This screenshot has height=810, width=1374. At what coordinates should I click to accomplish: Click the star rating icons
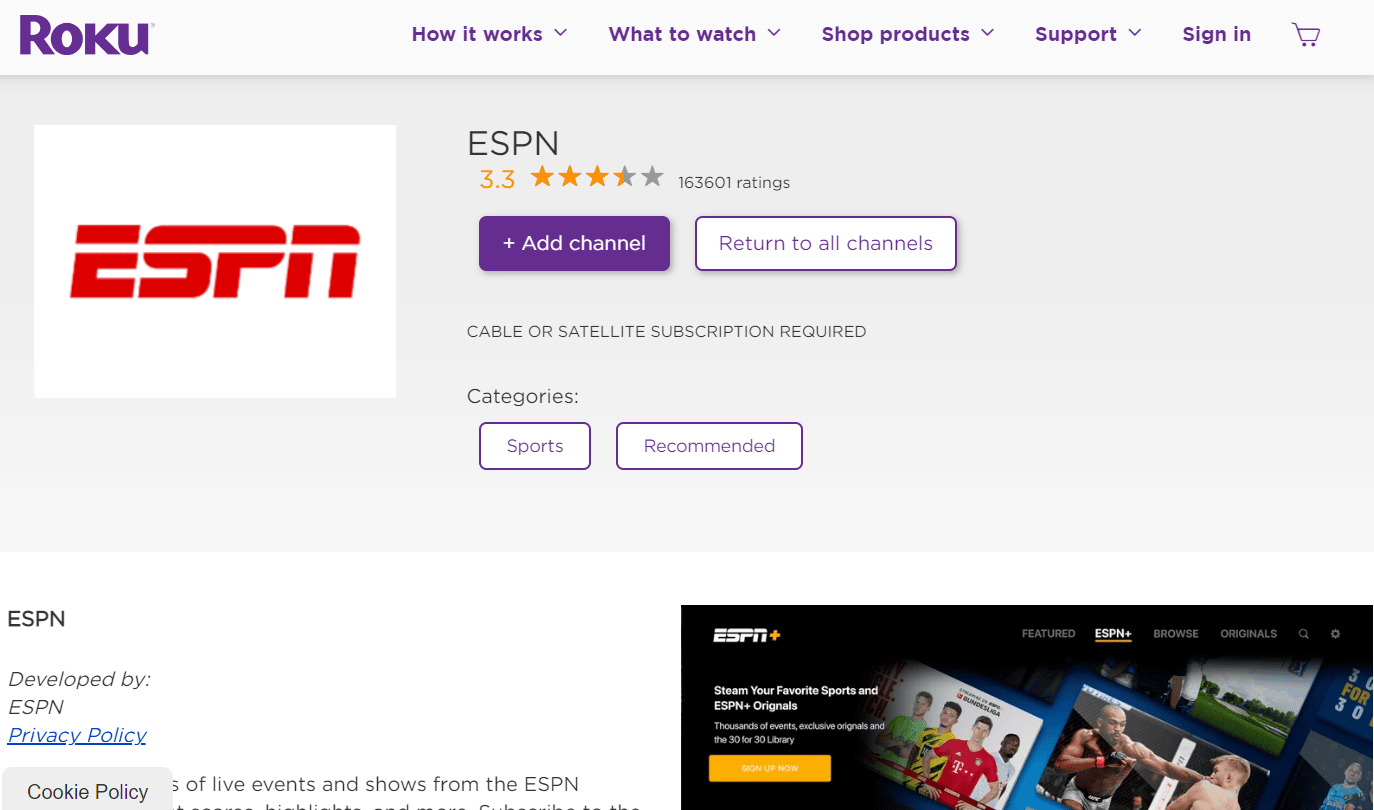click(597, 178)
